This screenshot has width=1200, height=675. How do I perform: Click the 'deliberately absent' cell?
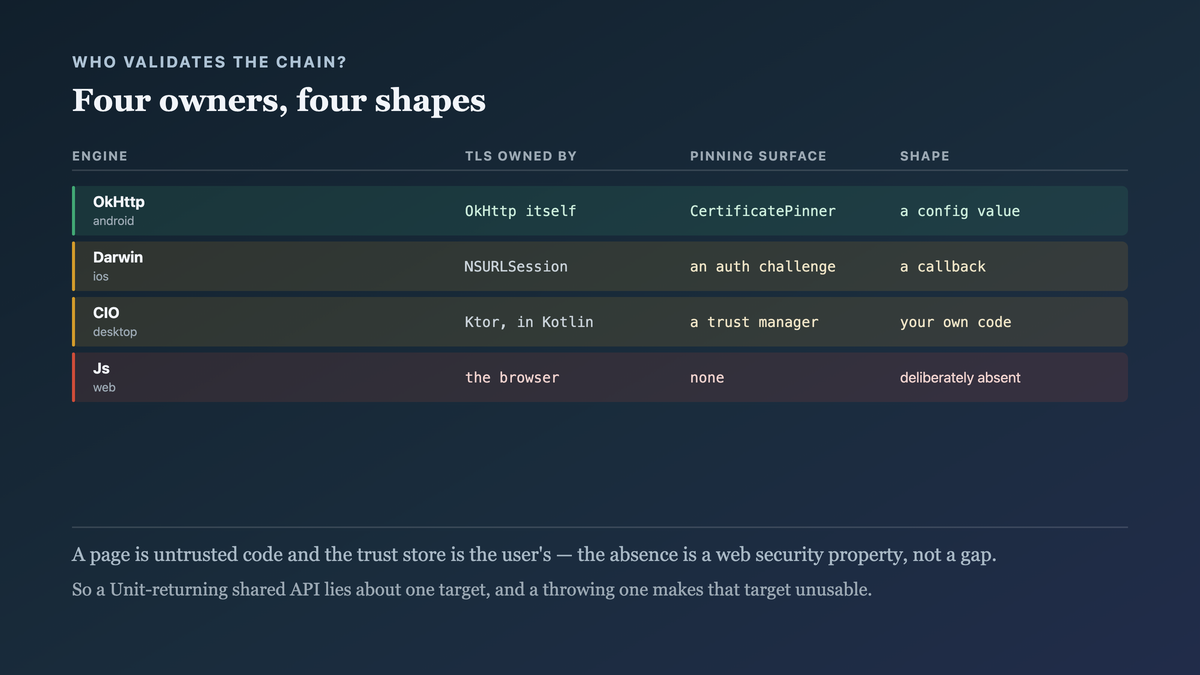coord(960,378)
